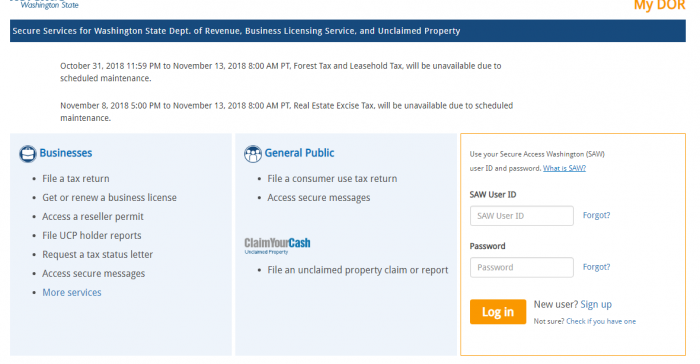Select File a tax return item

coord(76,179)
